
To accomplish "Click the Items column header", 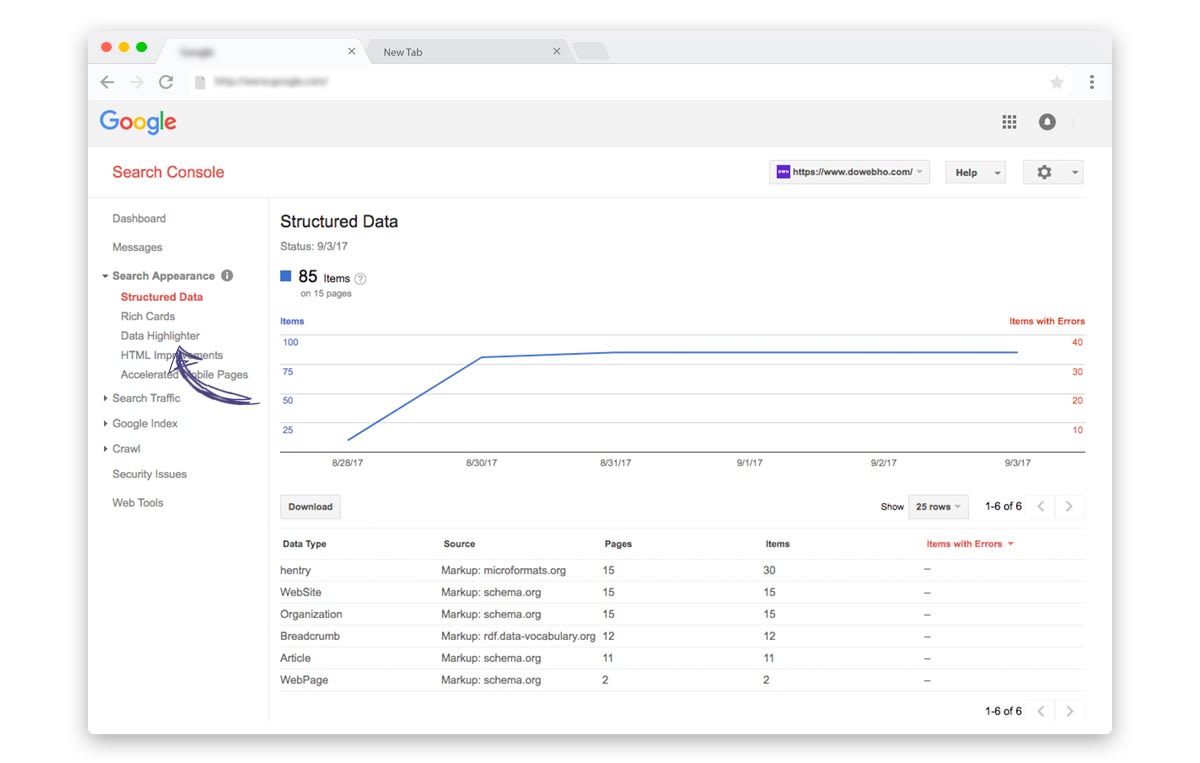I will click(777, 544).
